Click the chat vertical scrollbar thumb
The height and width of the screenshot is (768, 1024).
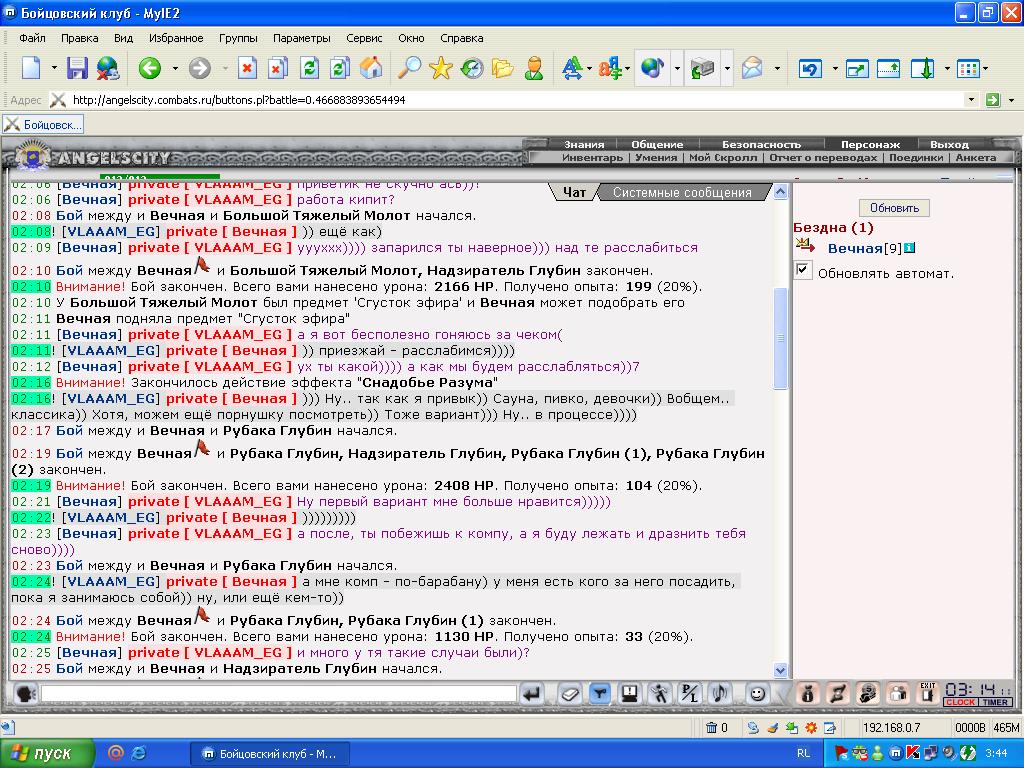780,338
